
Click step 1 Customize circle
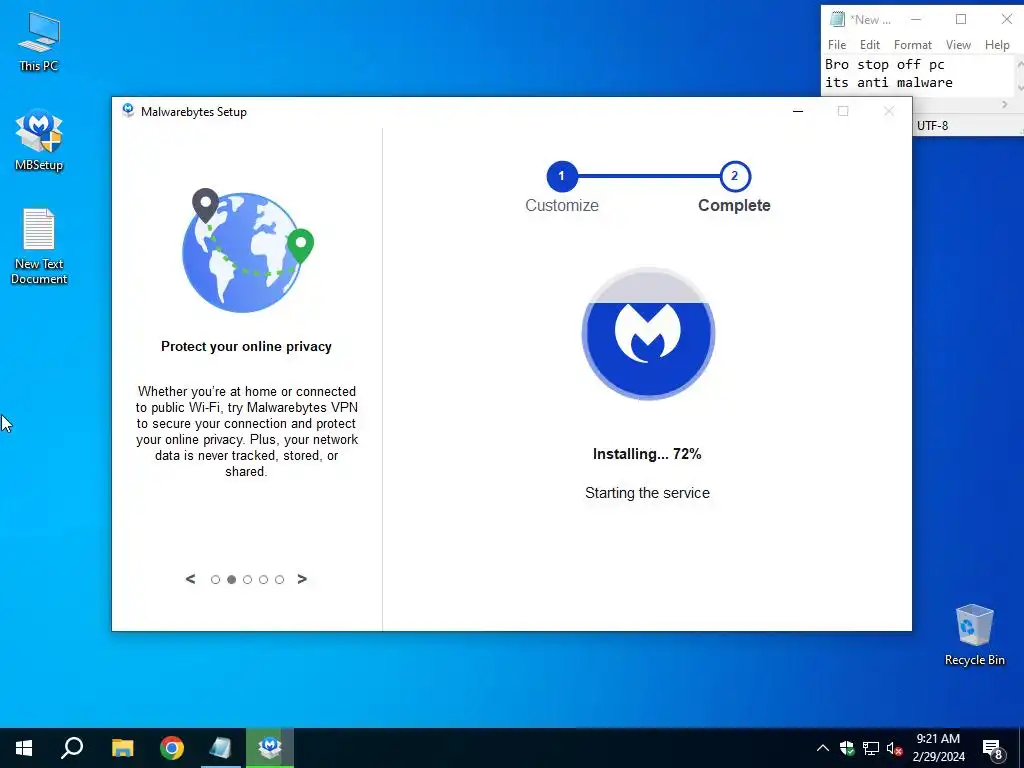pos(562,176)
